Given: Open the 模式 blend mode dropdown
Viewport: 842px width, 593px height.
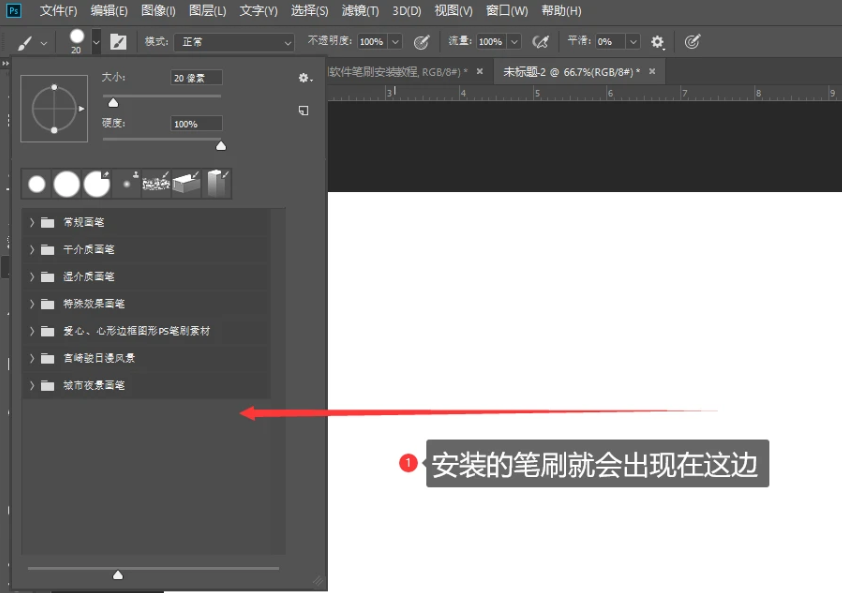Looking at the screenshot, I should pos(233,42).
